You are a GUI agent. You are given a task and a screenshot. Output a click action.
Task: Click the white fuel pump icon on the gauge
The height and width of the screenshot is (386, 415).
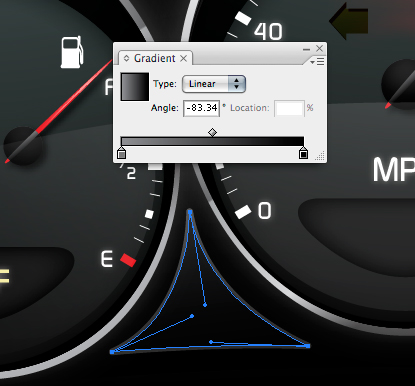72,52
